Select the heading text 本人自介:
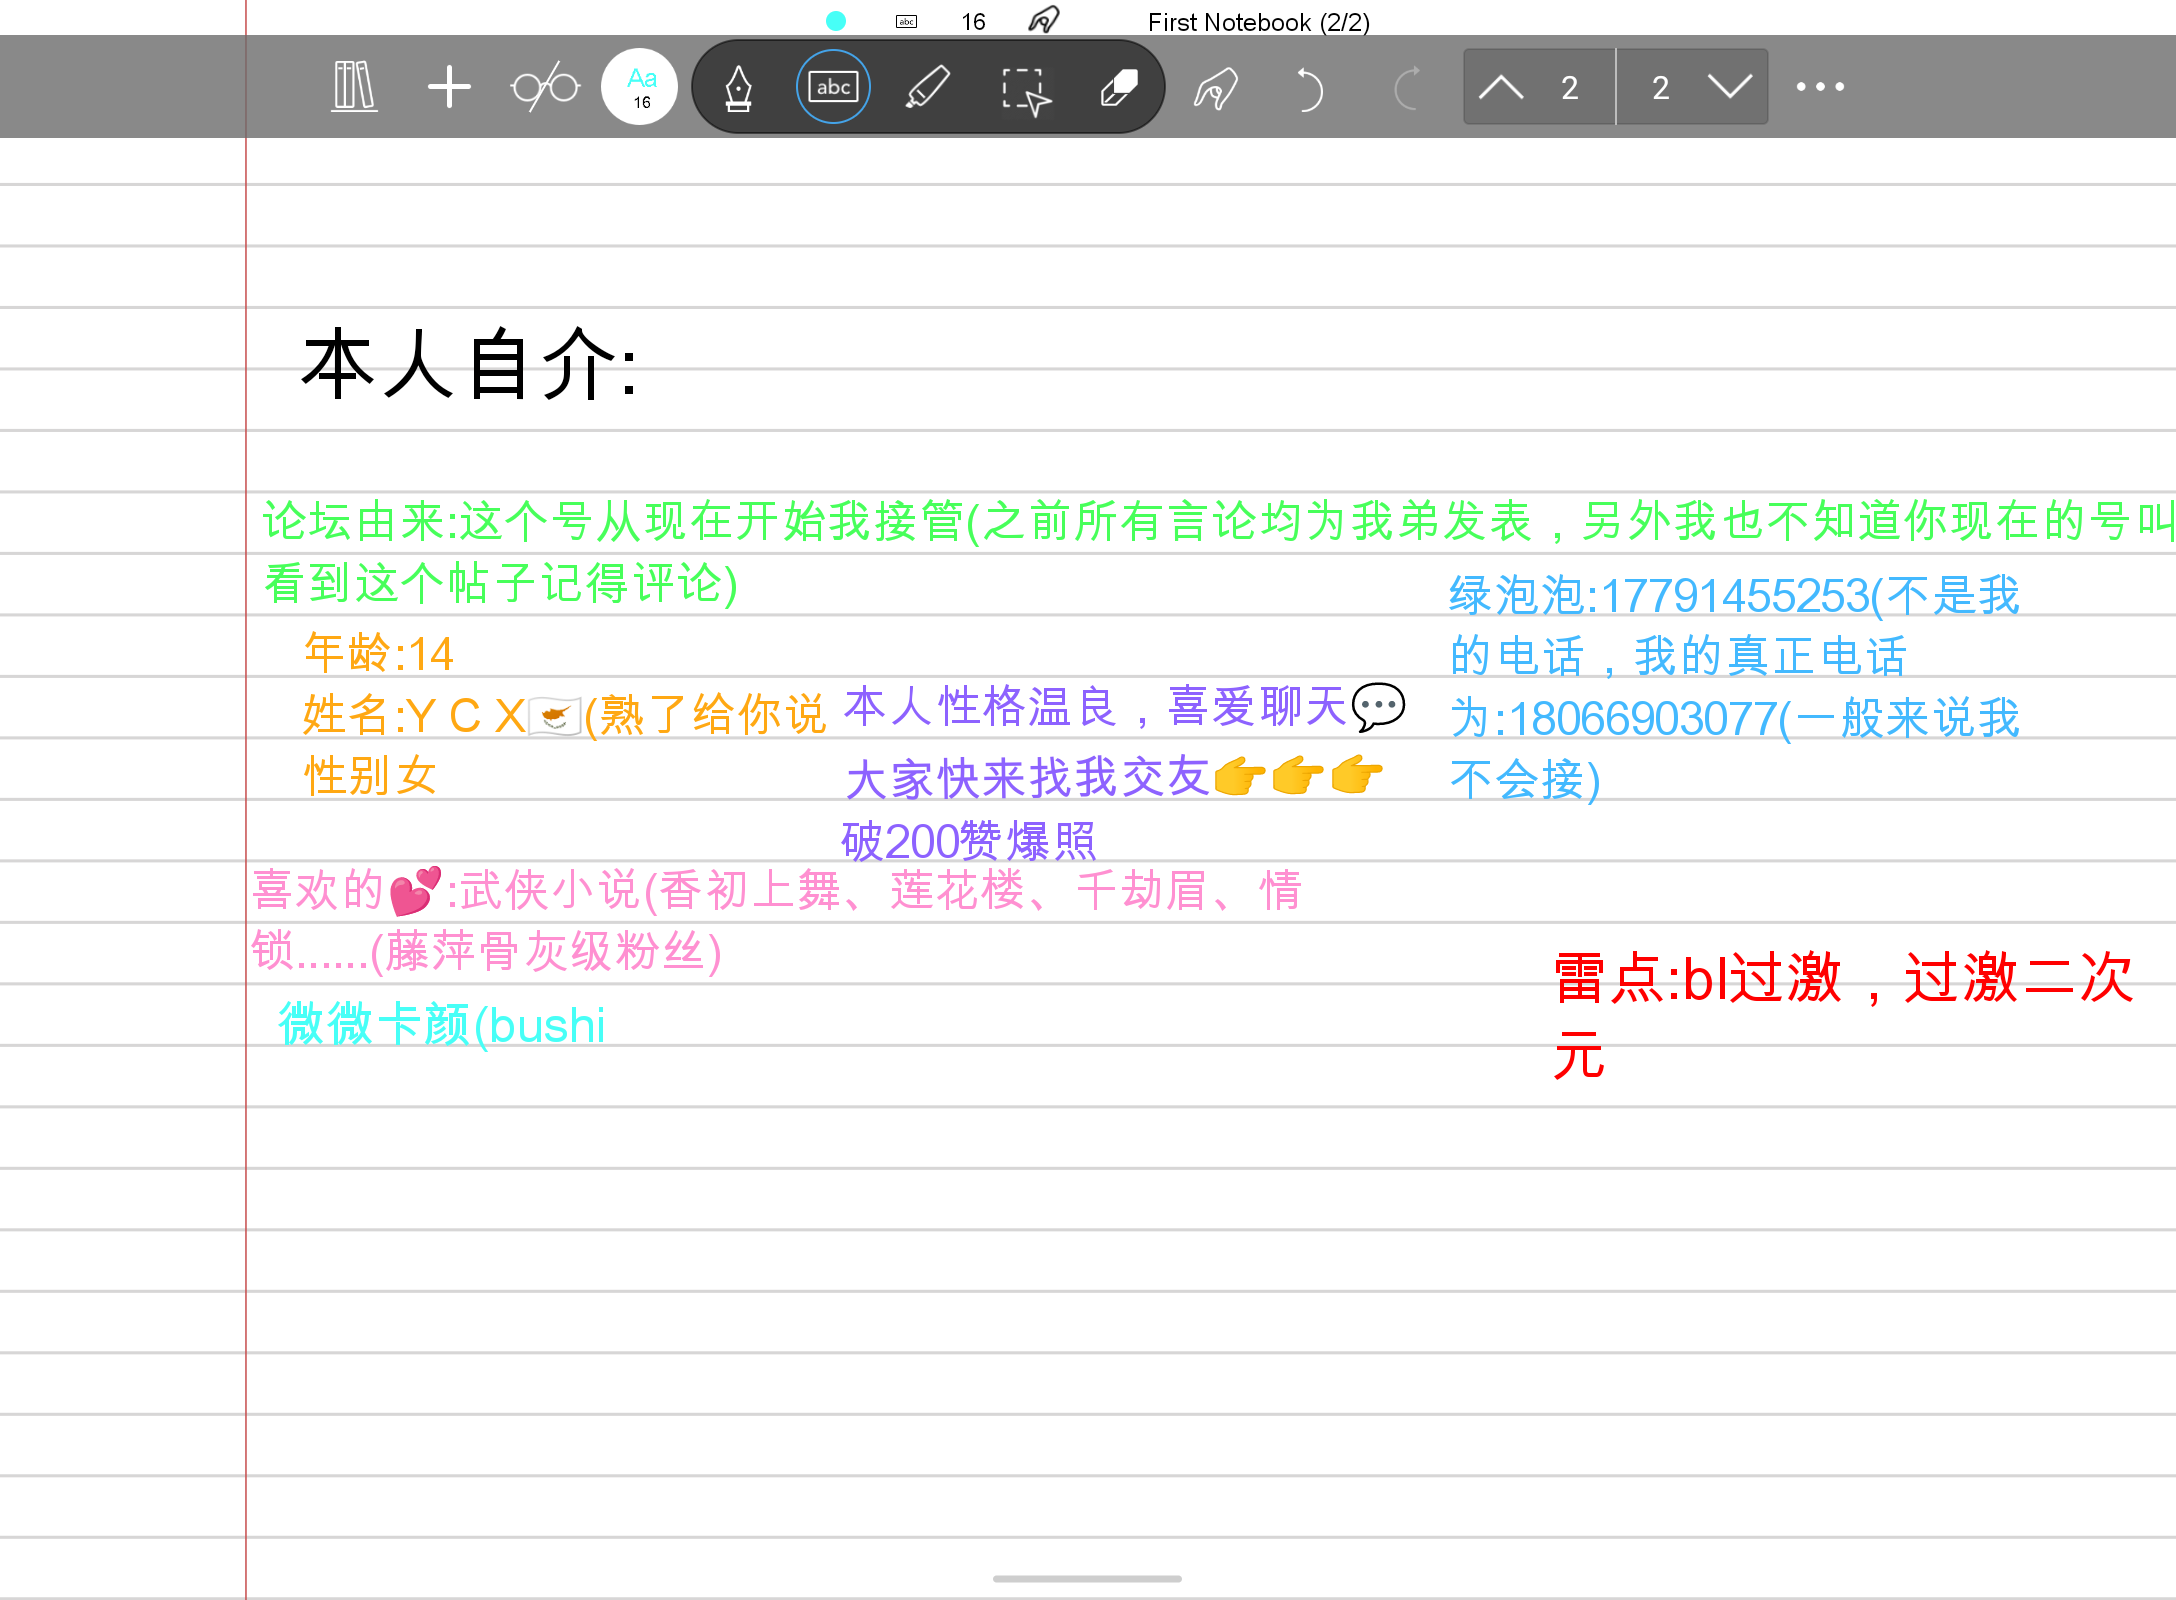This screenshot has width=2176, height=1600. tap(469, 364)
